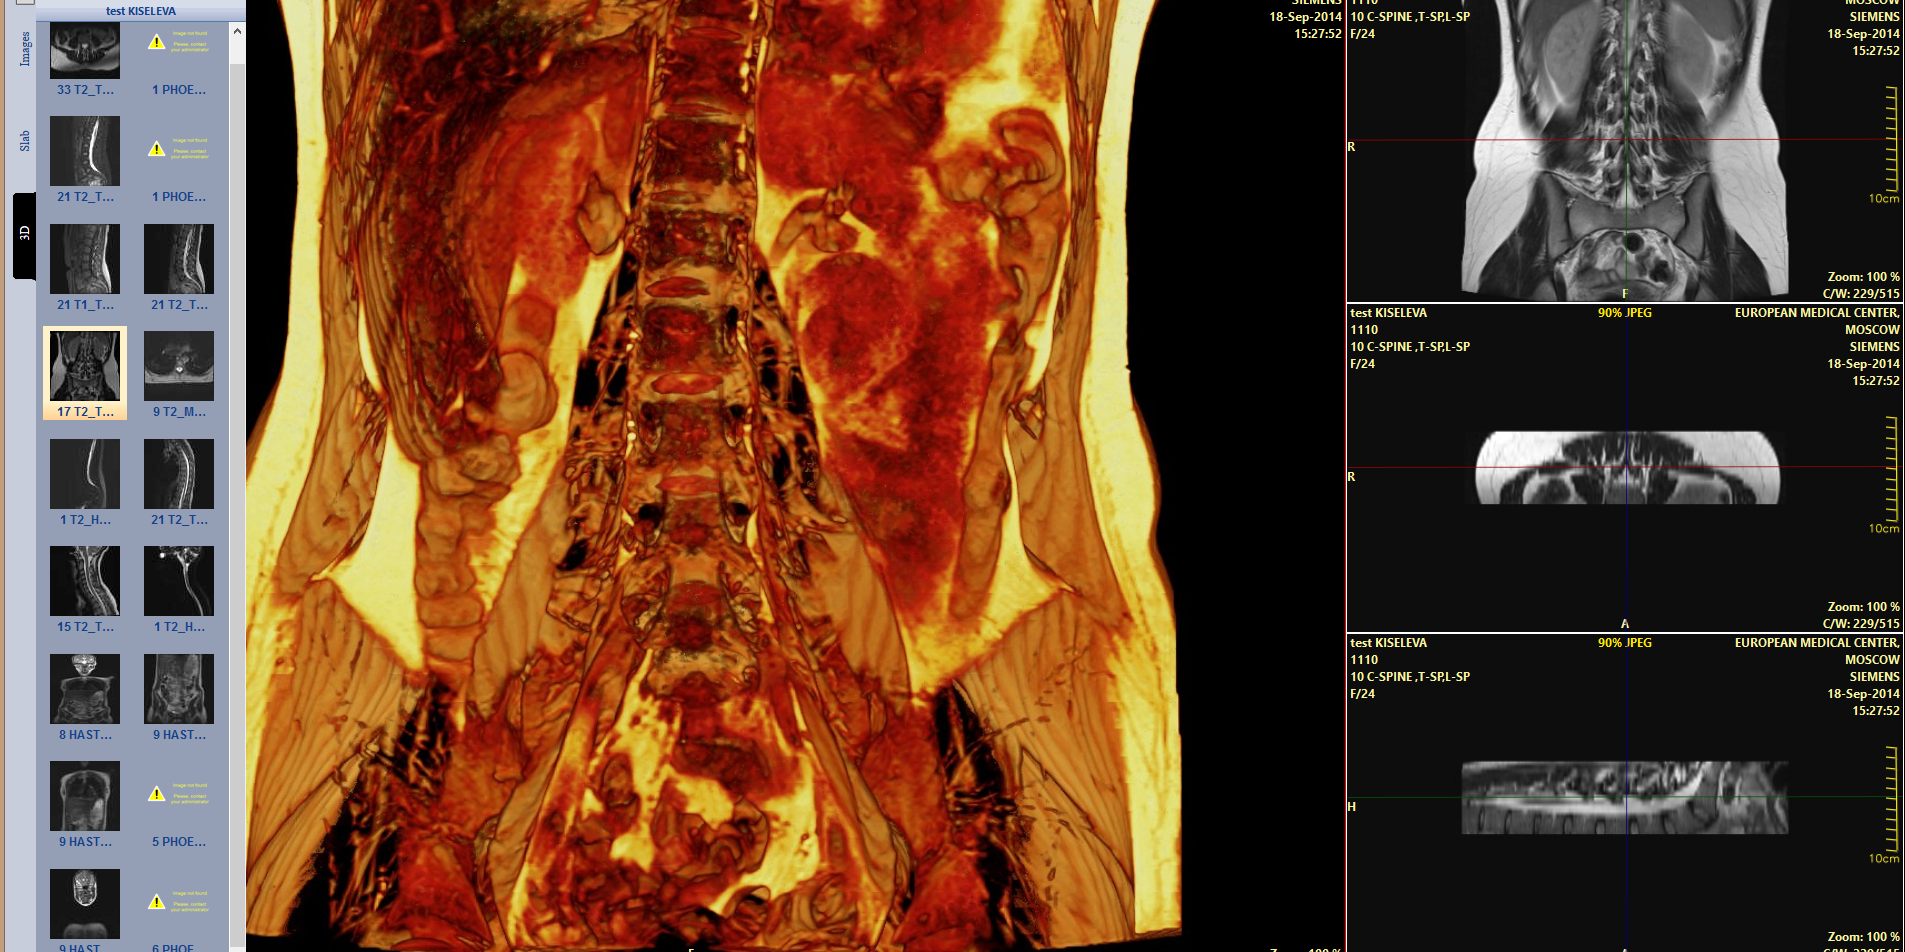The width and height of the screenshot is (1905, 952).
Task: Click the 90% JPEG label in middle view
Action: [1625, 313]
